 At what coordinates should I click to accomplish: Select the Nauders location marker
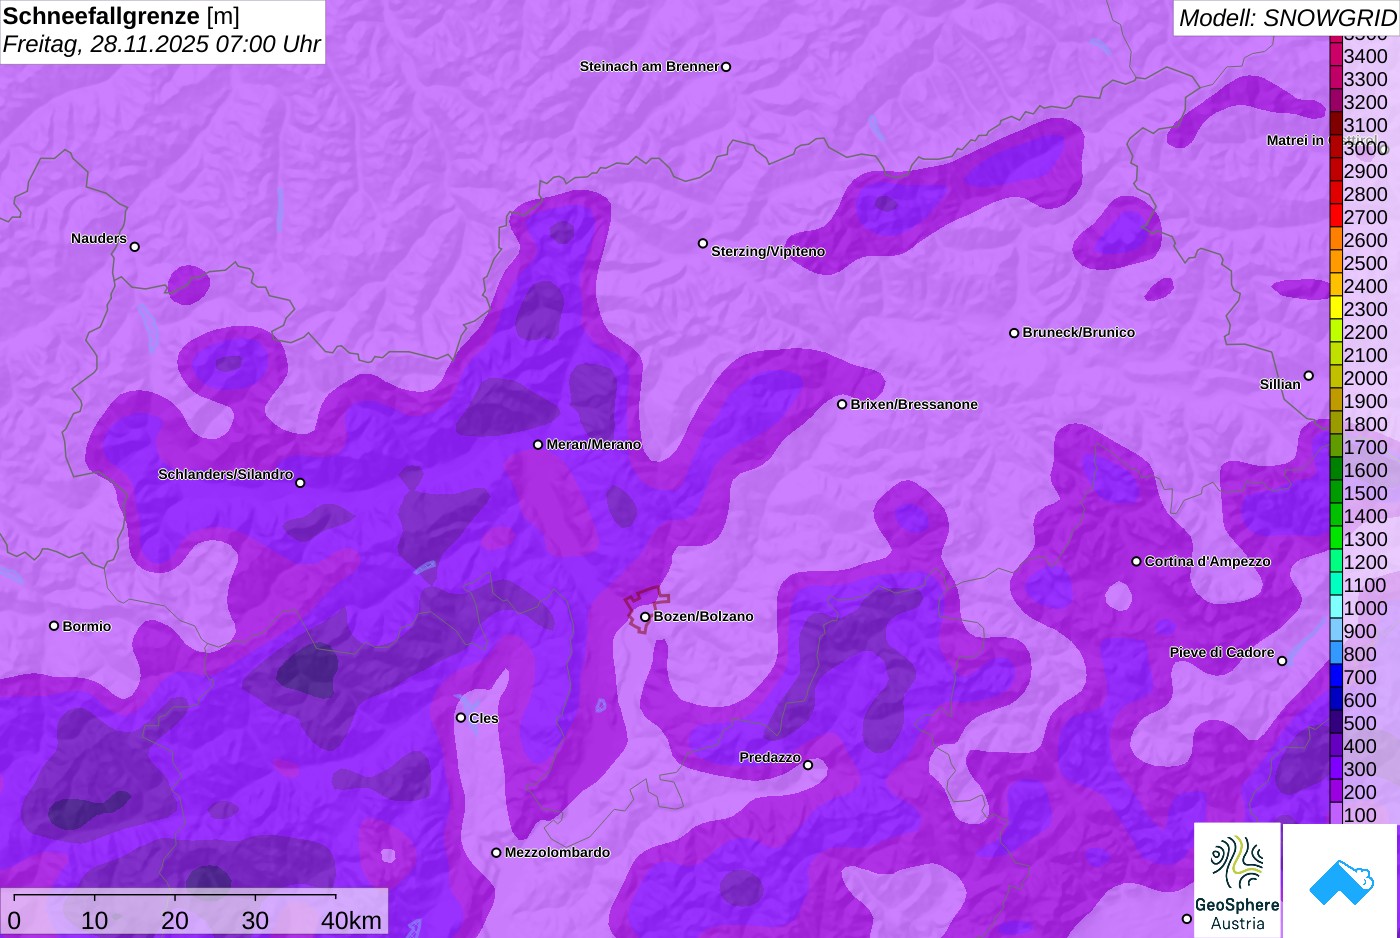pos(135,247)
